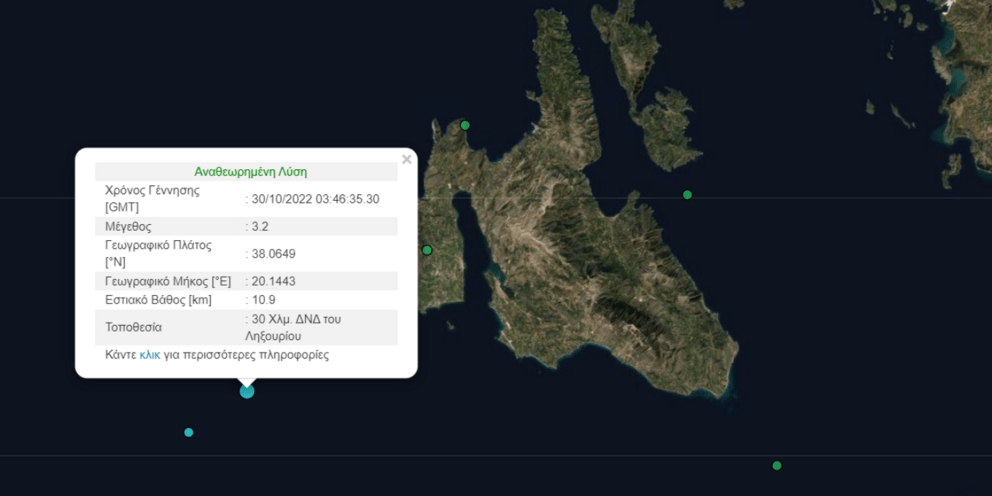Click green marker on Lixouri west coast
The image size is (992, 496).
427,250
